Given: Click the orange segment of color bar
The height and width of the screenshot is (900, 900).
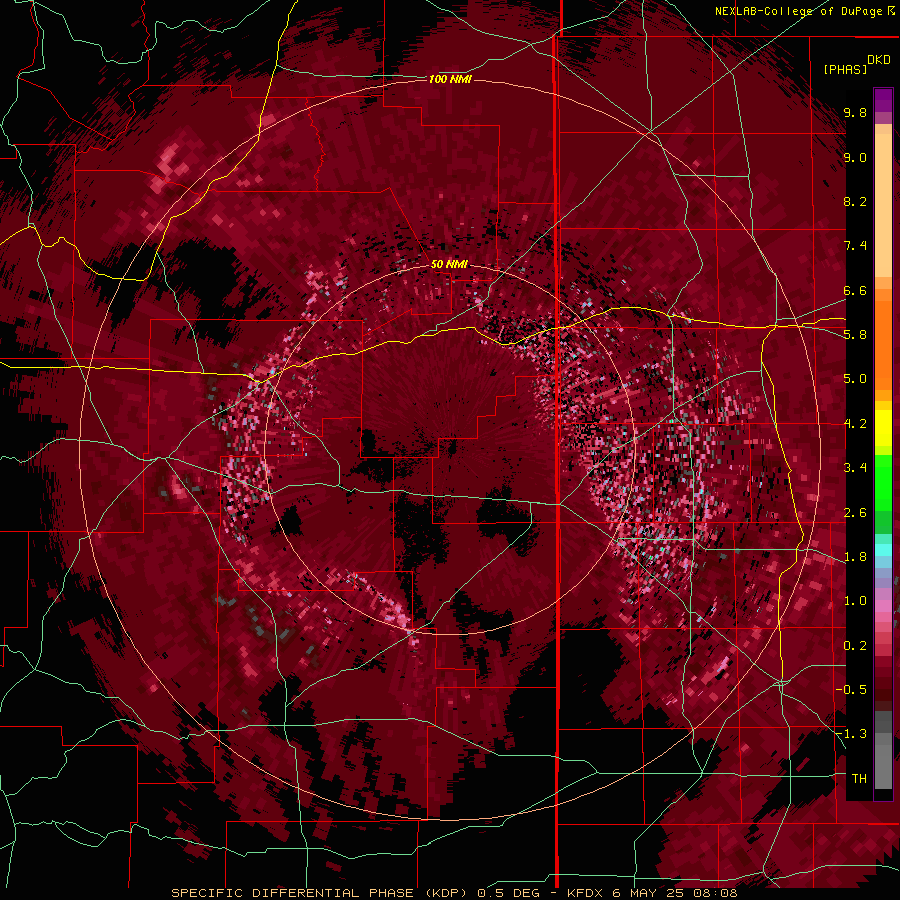Looking at the screenshot, I should [883, 344].
